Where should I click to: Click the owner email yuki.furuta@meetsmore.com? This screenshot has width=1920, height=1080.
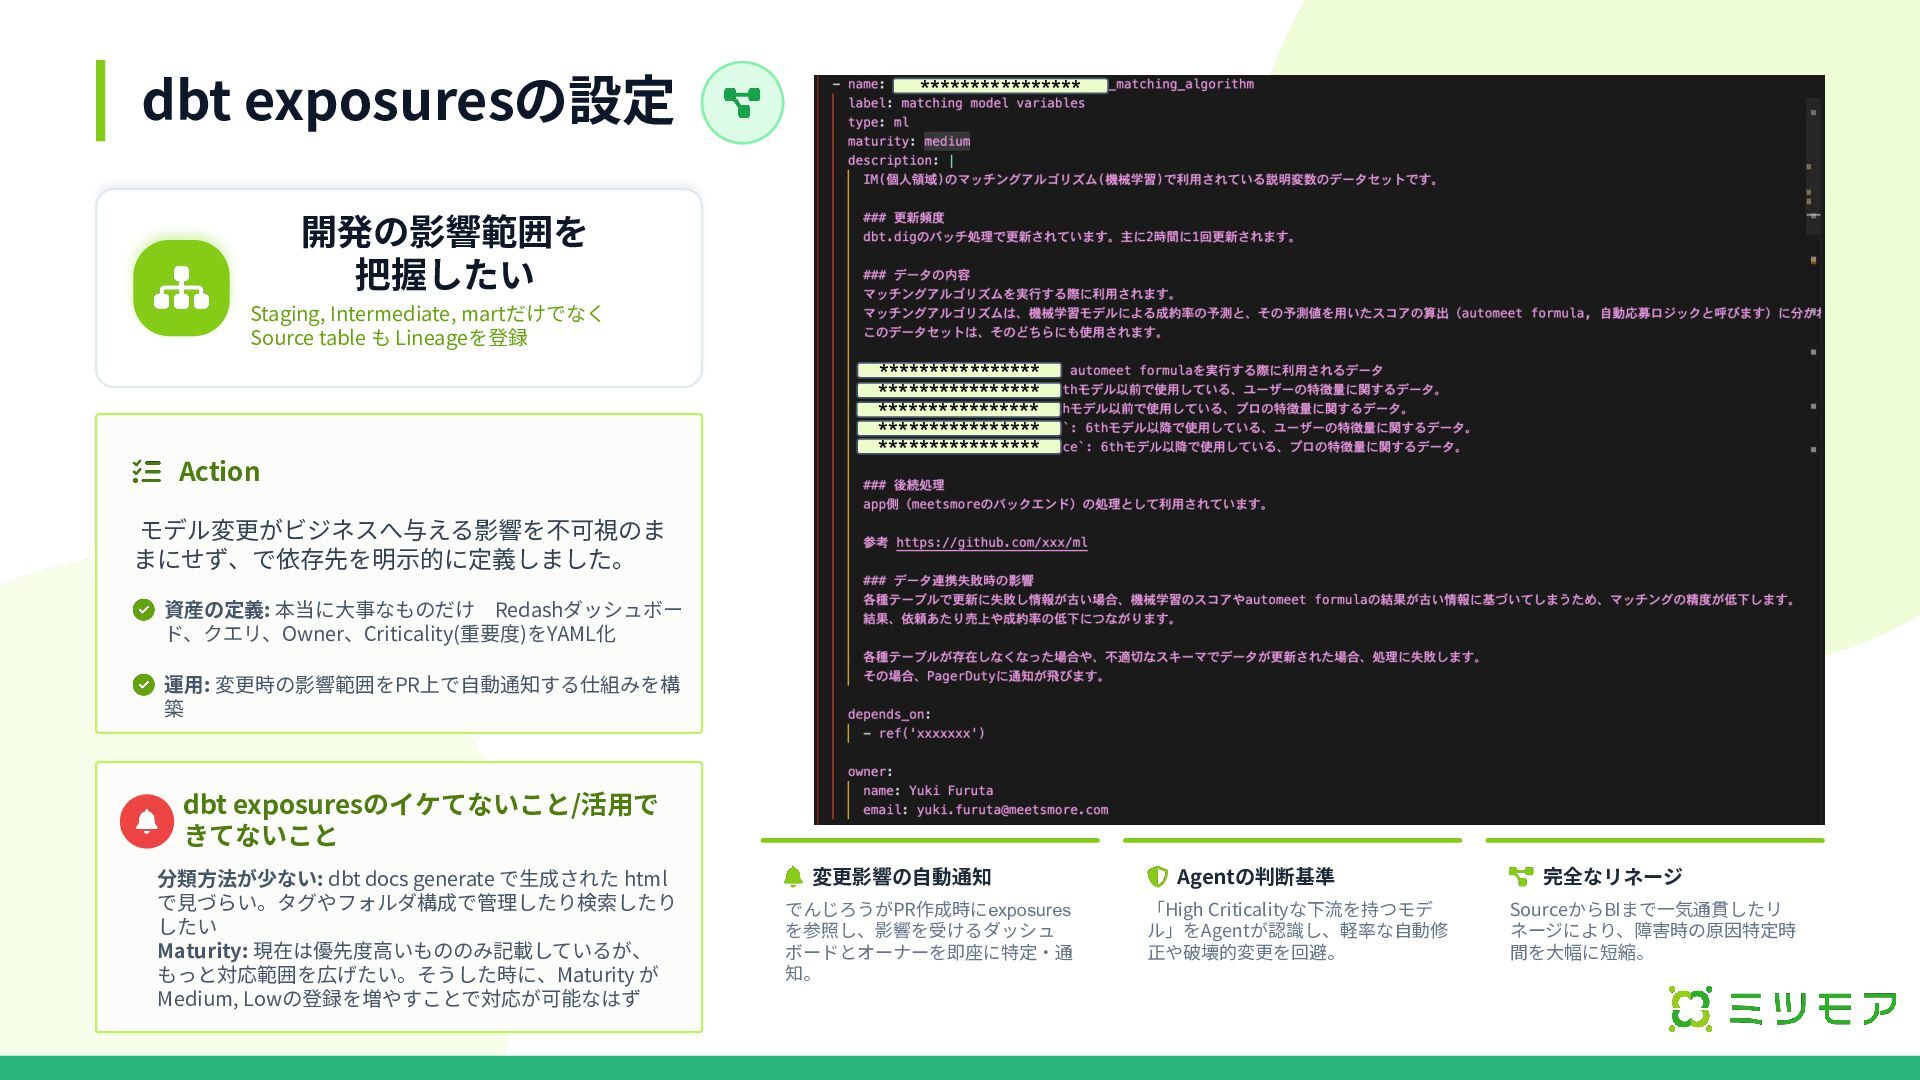(1012, 810)
